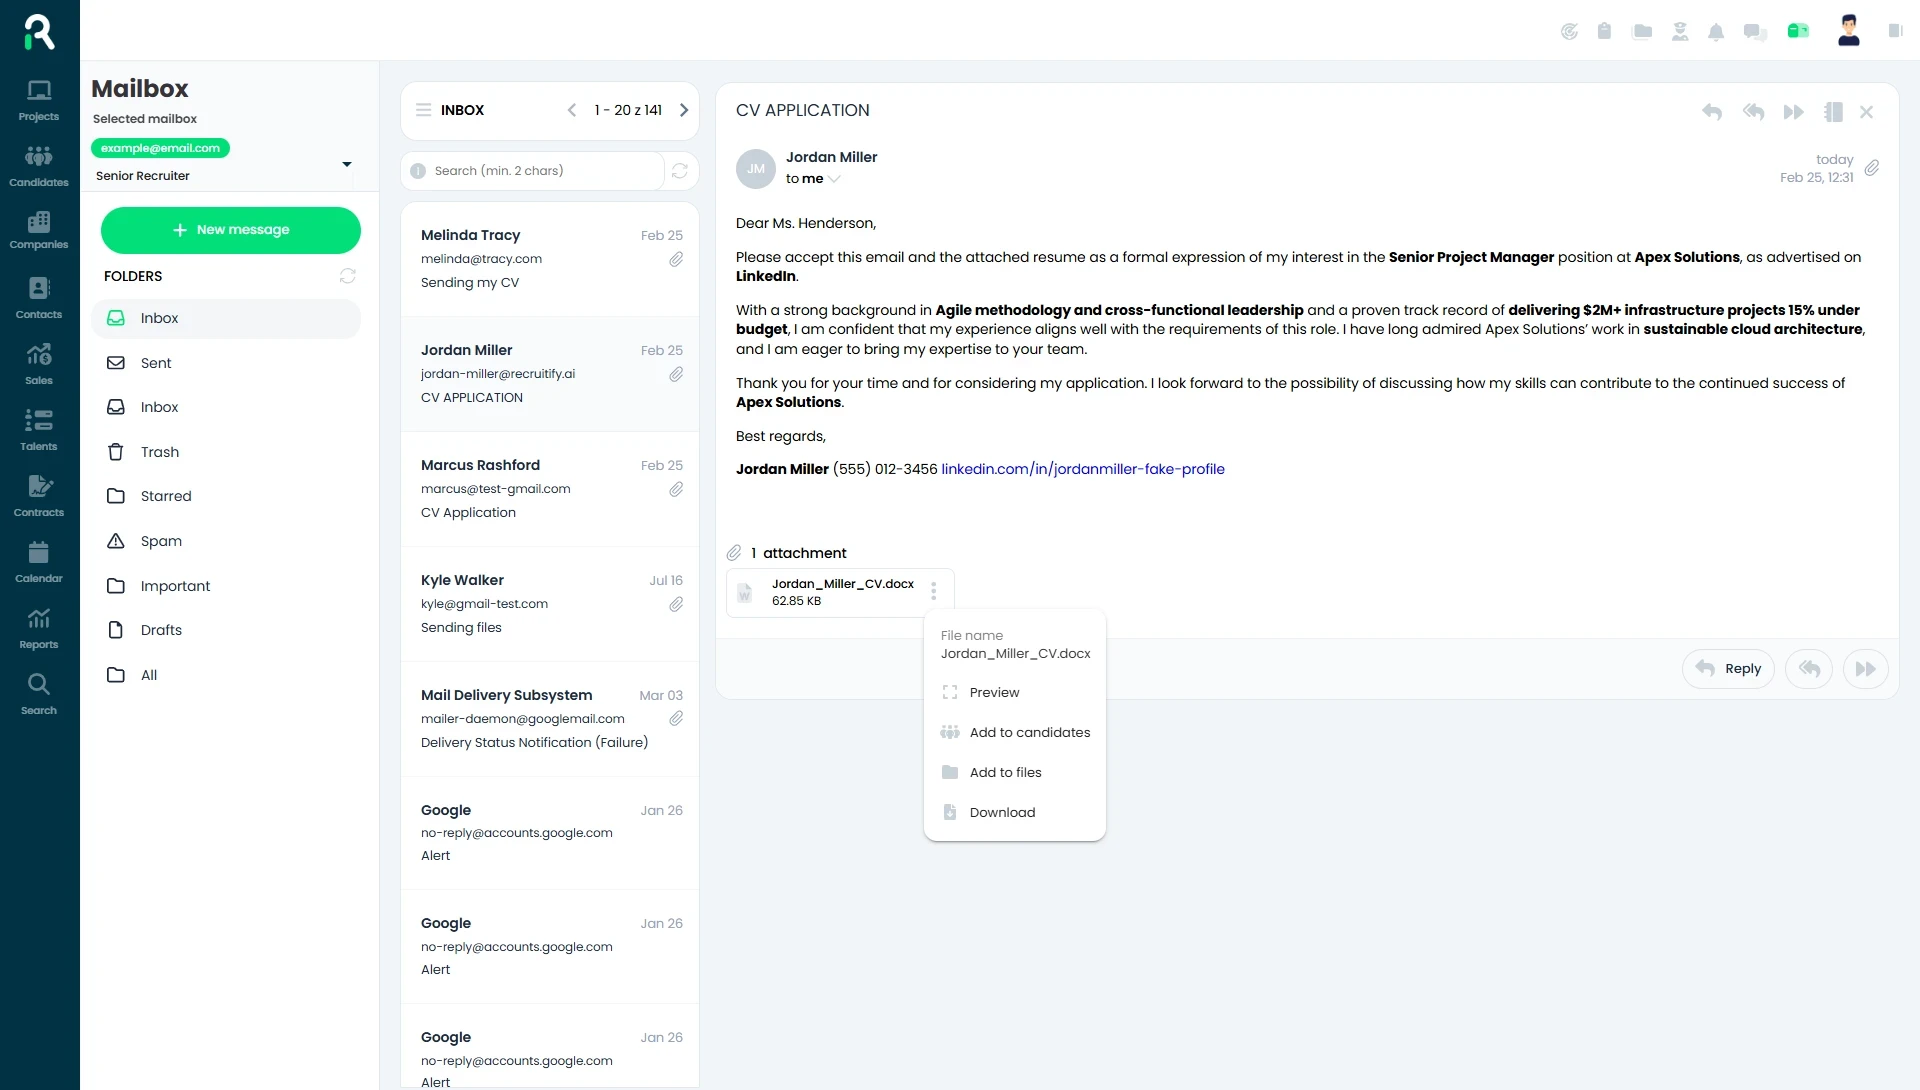Expand the selected mailbox dropdown arrow

[x=346, y=164]
